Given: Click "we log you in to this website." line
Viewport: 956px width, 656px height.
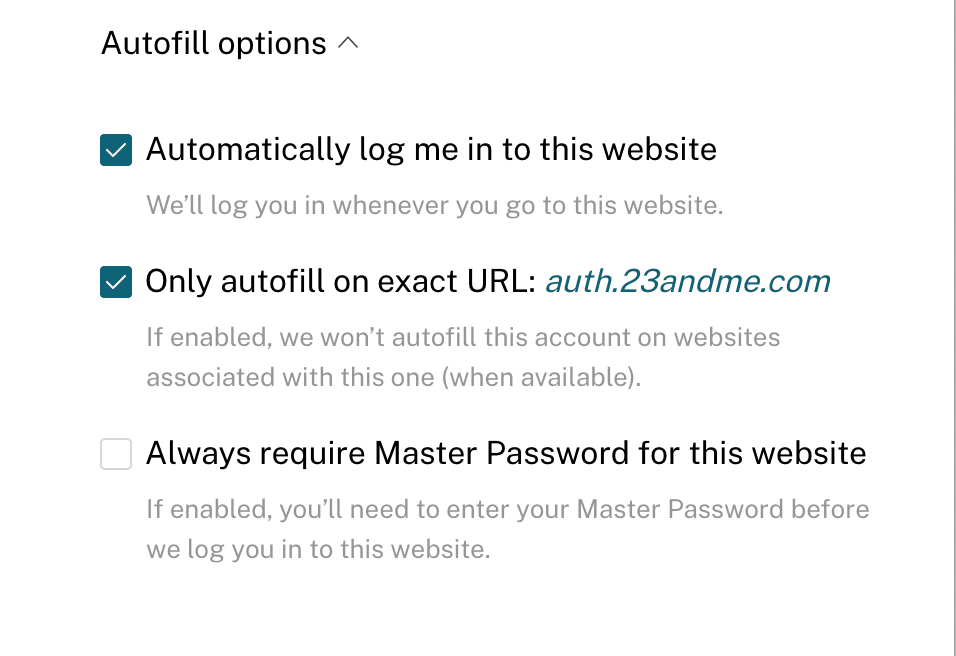Looking at the screenshot, I should tap(318, 550).
